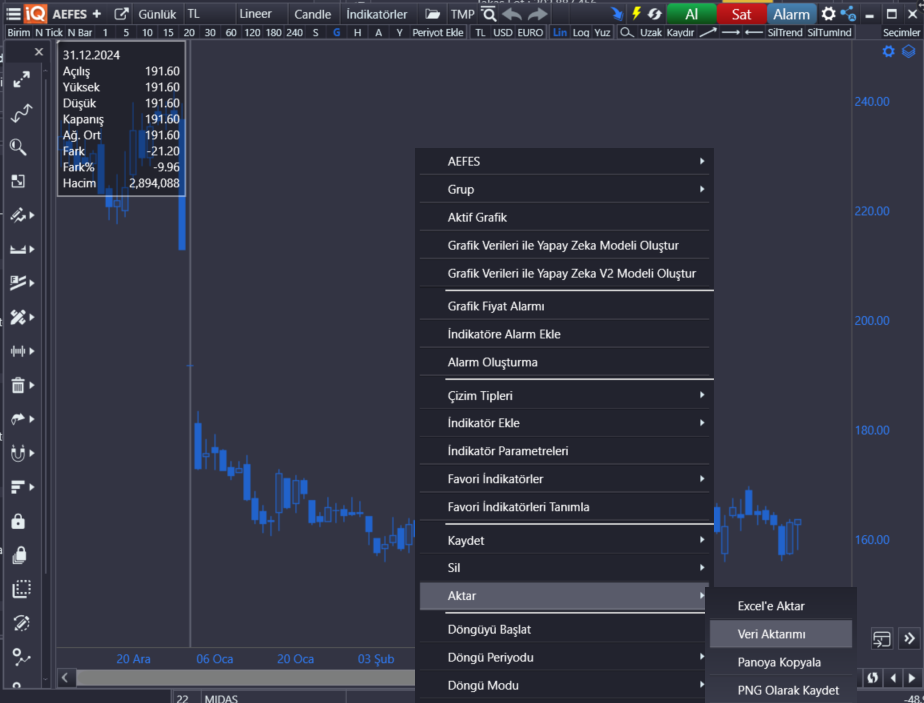Open the İndikatörler button
The image size is (924, 703).
click(x=377, y=14)
